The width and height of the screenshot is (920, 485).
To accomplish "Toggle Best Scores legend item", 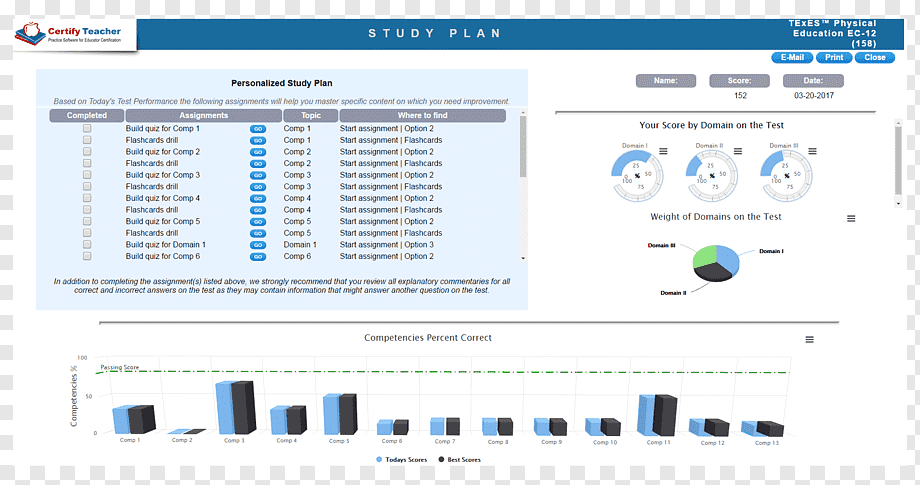I will point(459,460).
